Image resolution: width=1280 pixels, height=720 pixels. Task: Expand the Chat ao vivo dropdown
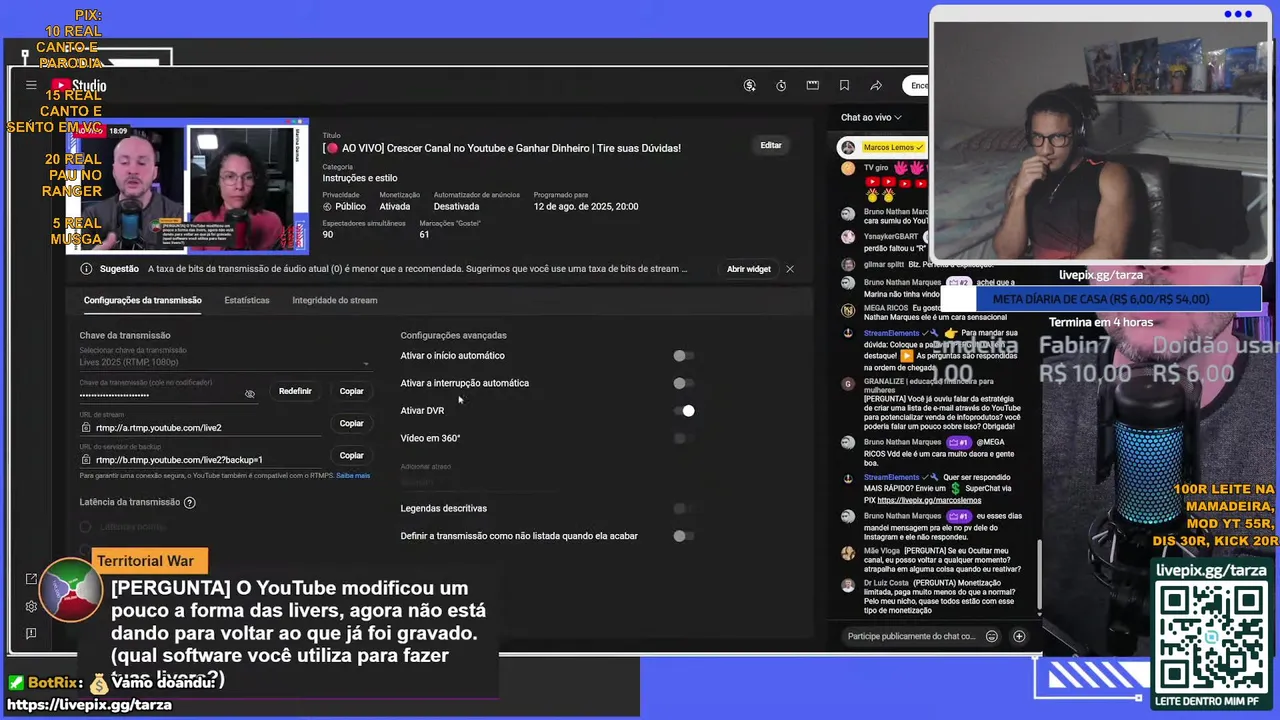(871, 117)
